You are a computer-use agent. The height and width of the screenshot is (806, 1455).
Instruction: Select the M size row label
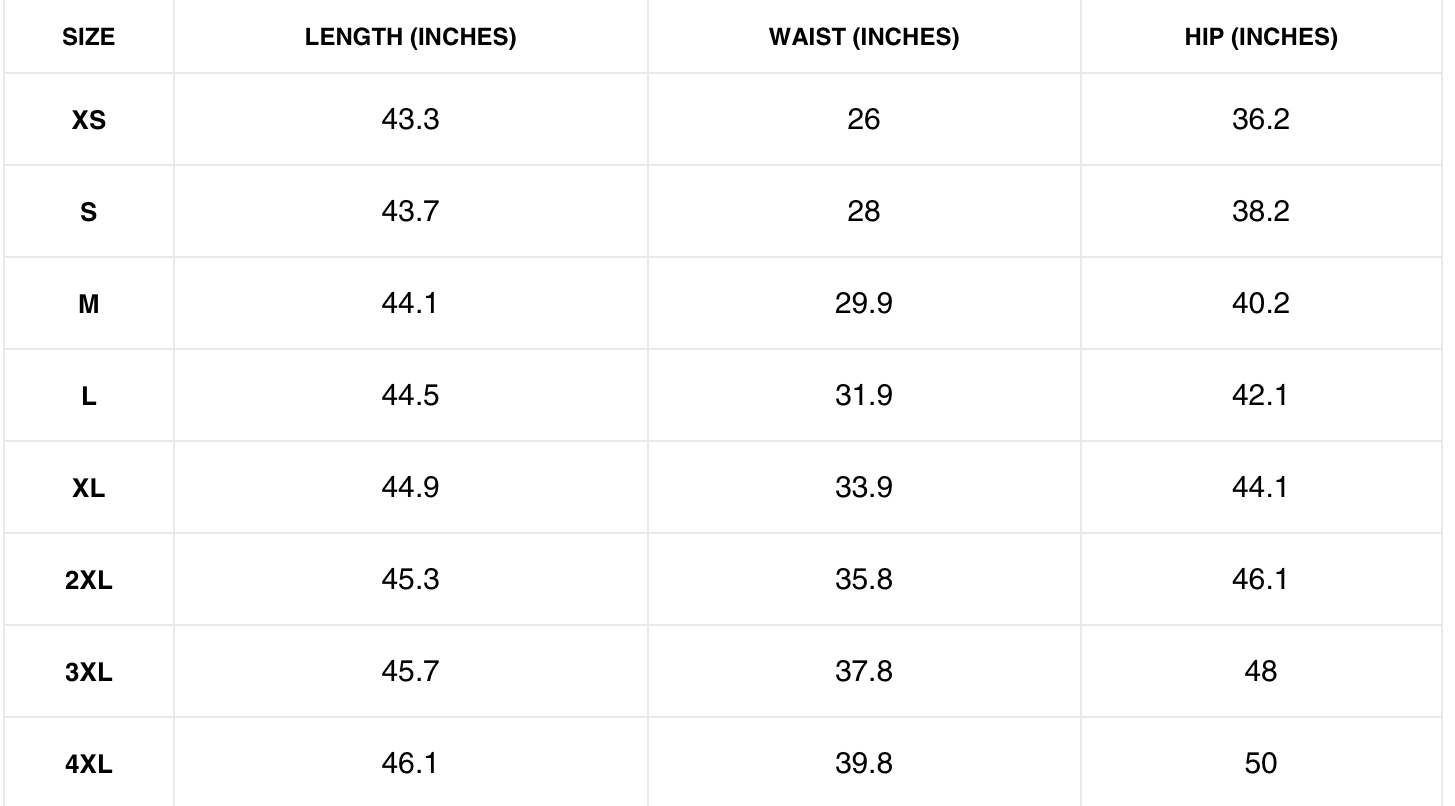click(89, 304)
